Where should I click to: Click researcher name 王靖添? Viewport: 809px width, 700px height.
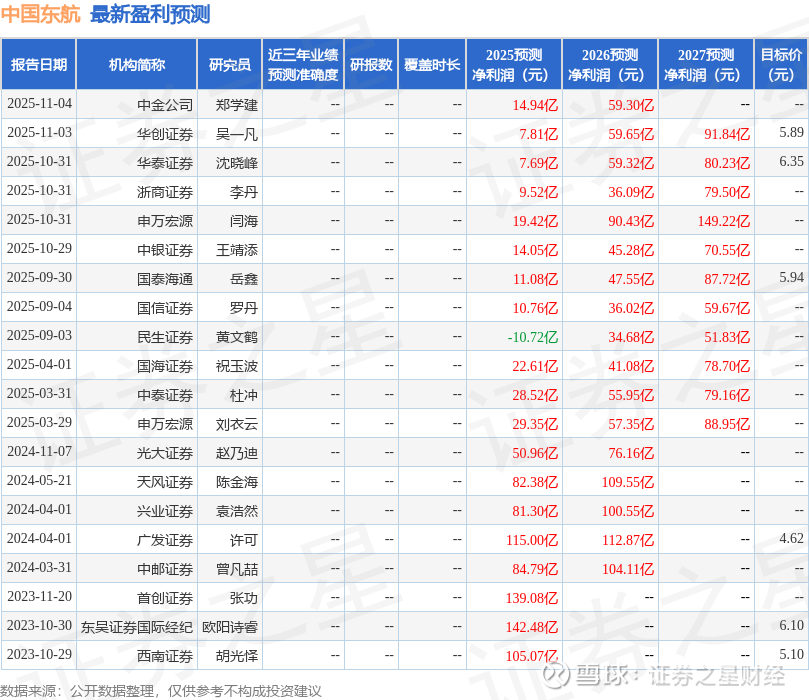click(x=237, y=250)
